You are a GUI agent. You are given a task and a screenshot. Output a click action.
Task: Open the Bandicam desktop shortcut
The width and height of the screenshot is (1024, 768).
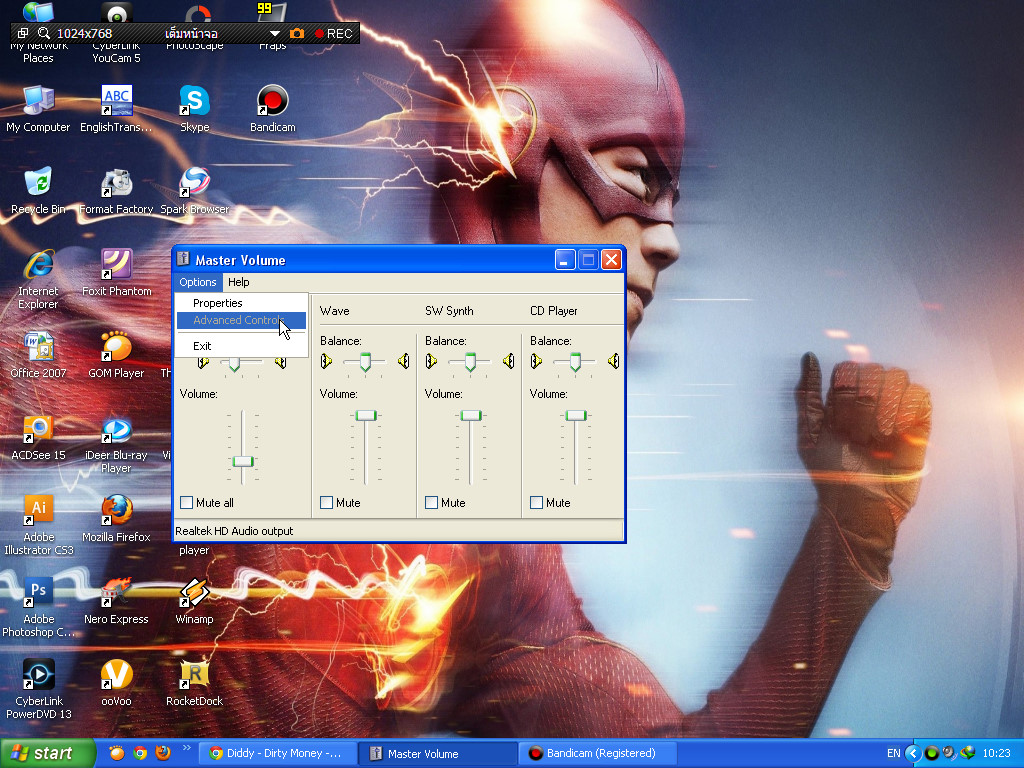coord(272,102)
